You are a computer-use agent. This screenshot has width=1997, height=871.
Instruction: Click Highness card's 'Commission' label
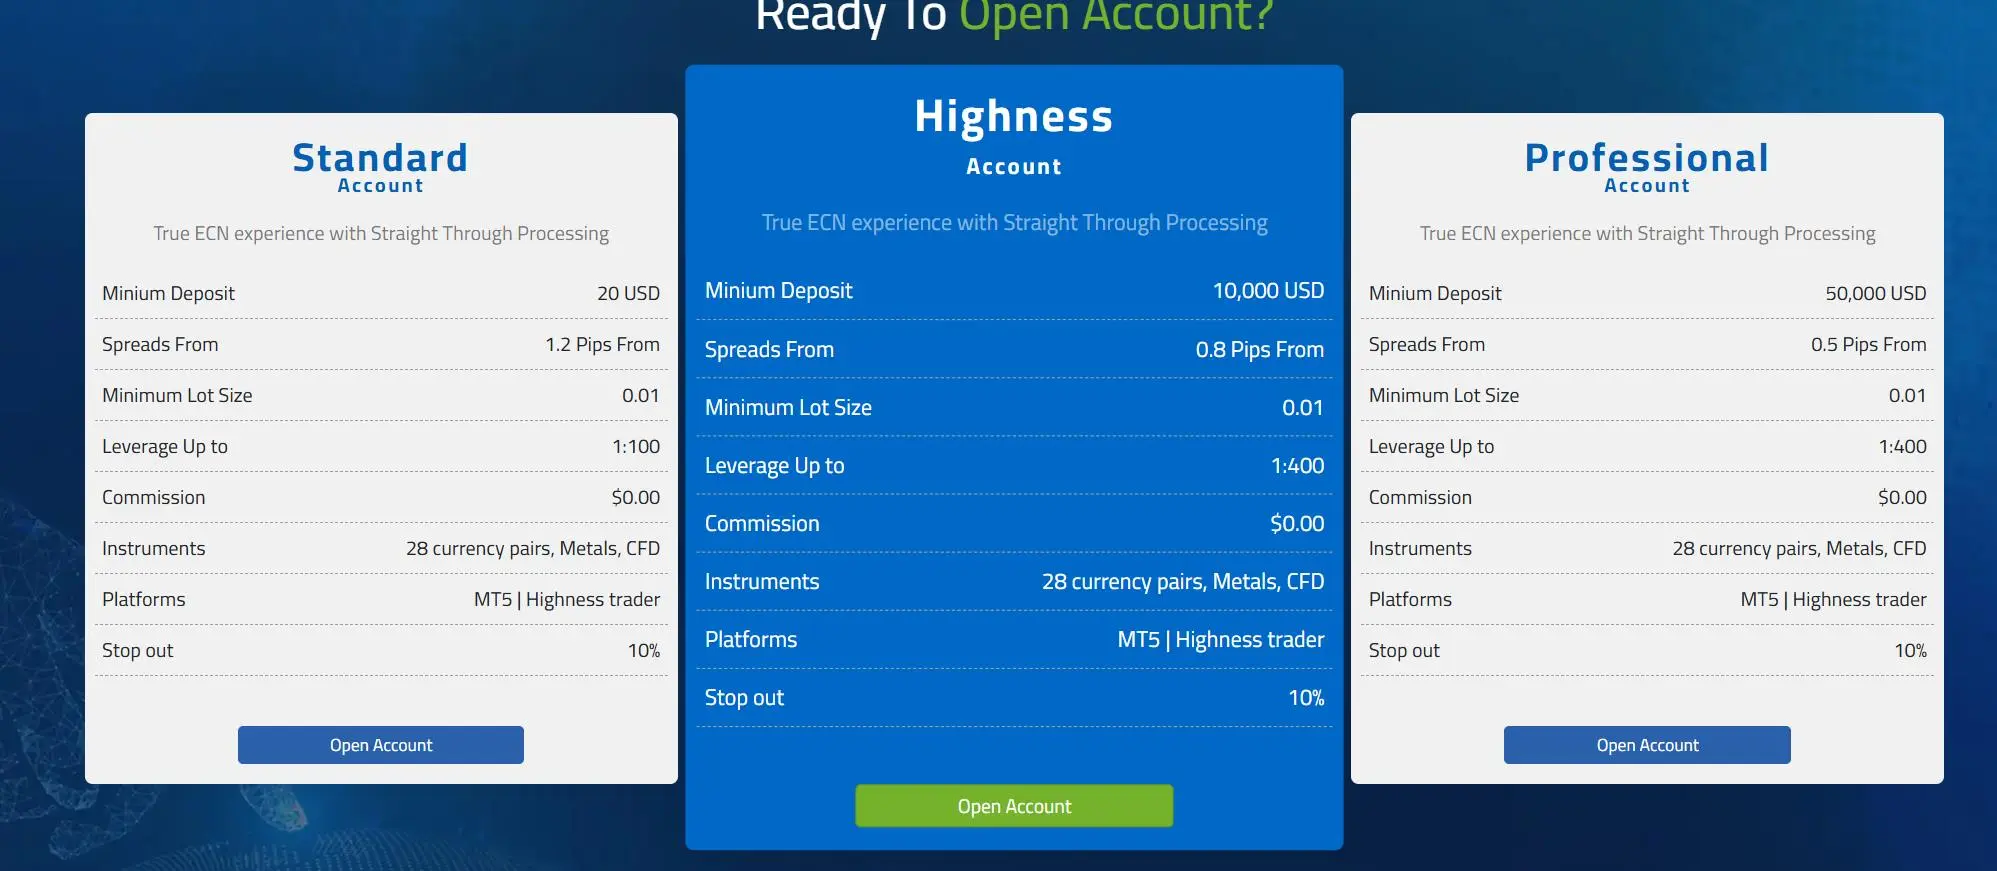pyautogui.click(x=762, y=523)
